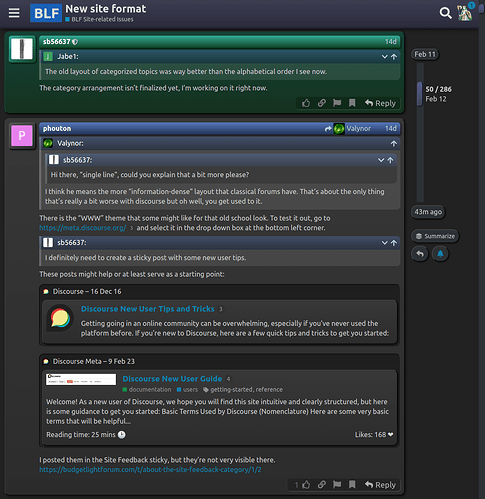Open the hamburger sidebar menu
The width and height of the screenshot is (485, 499).
14,13
